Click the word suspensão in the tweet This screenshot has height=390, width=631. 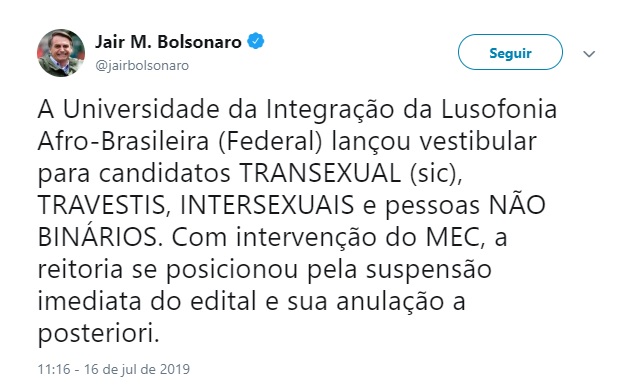click(x=429, y=270)
